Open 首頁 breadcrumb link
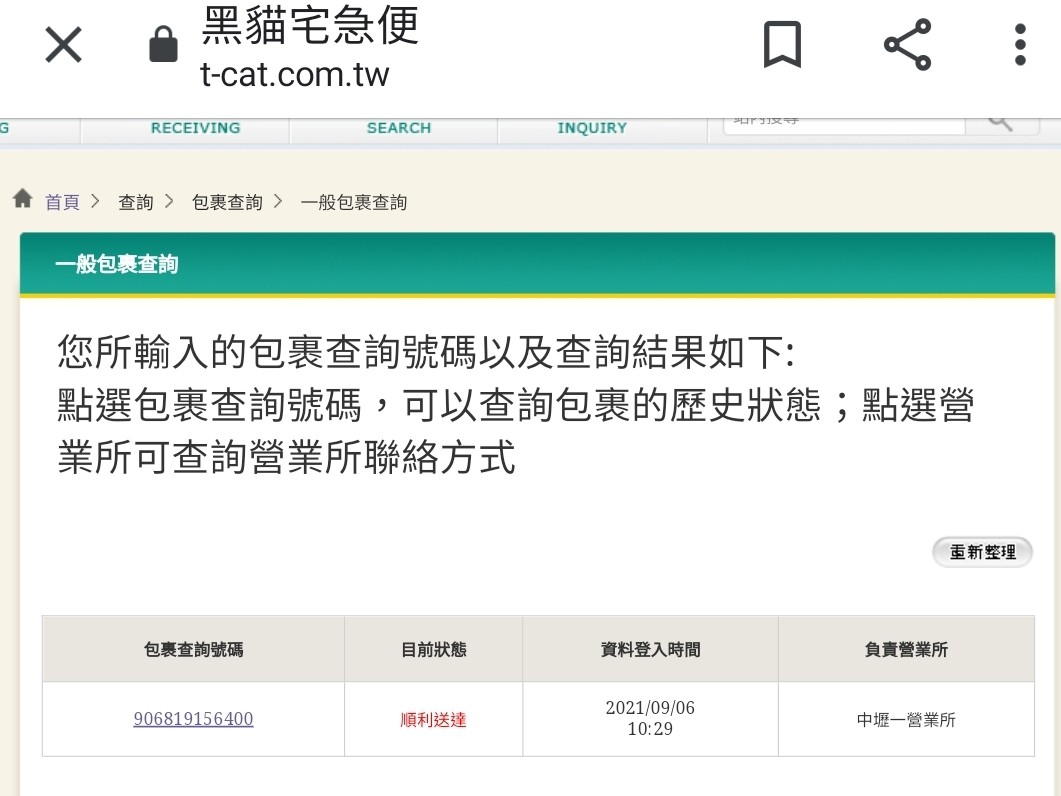 [x=62, y=202]
